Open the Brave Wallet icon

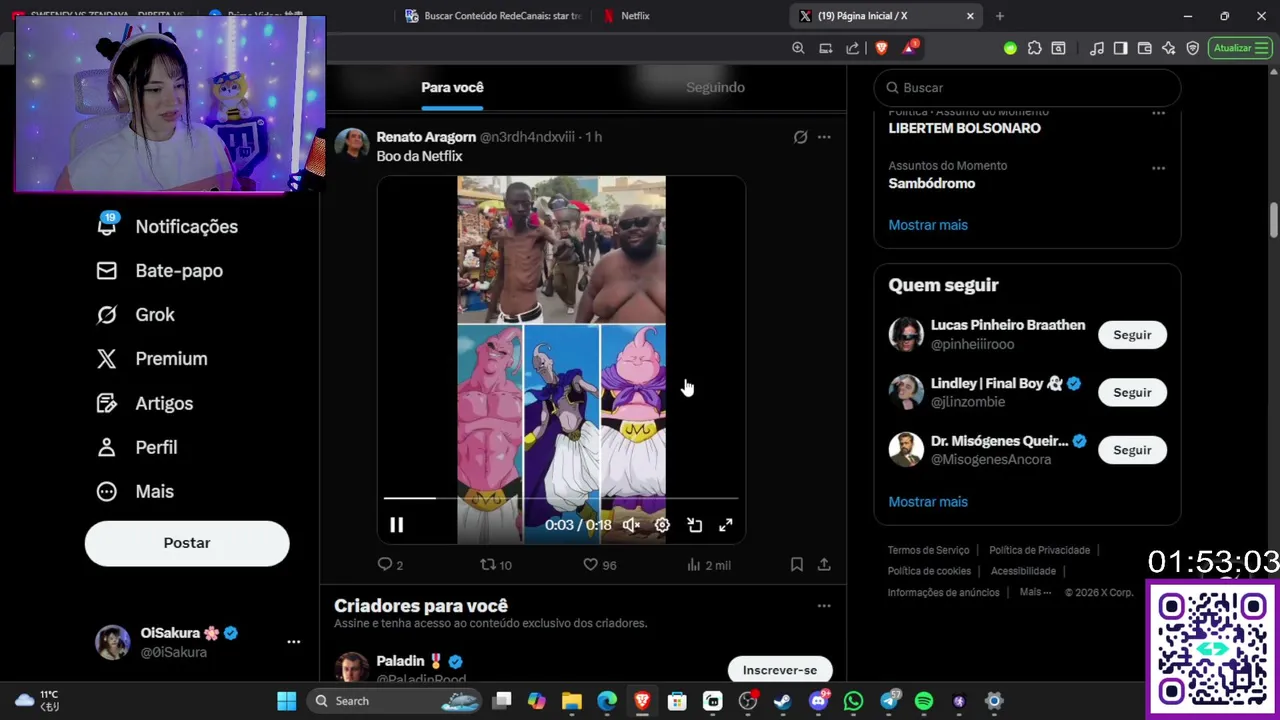pyautogui.click(x=1144, y=48)
